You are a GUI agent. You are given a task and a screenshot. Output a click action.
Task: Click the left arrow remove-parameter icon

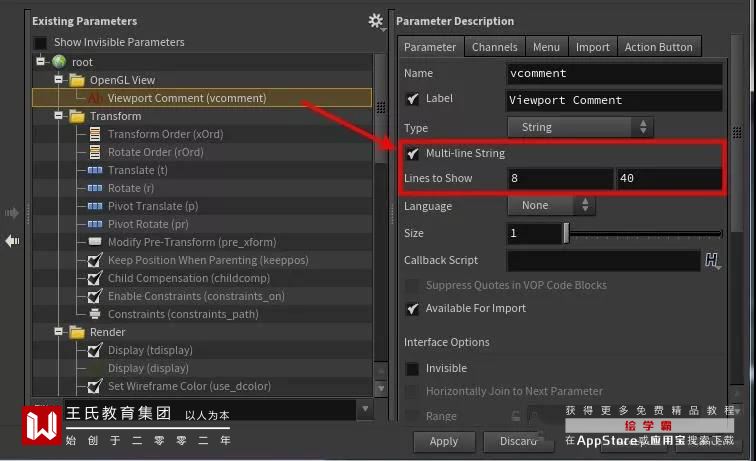(x=12, y=241)
